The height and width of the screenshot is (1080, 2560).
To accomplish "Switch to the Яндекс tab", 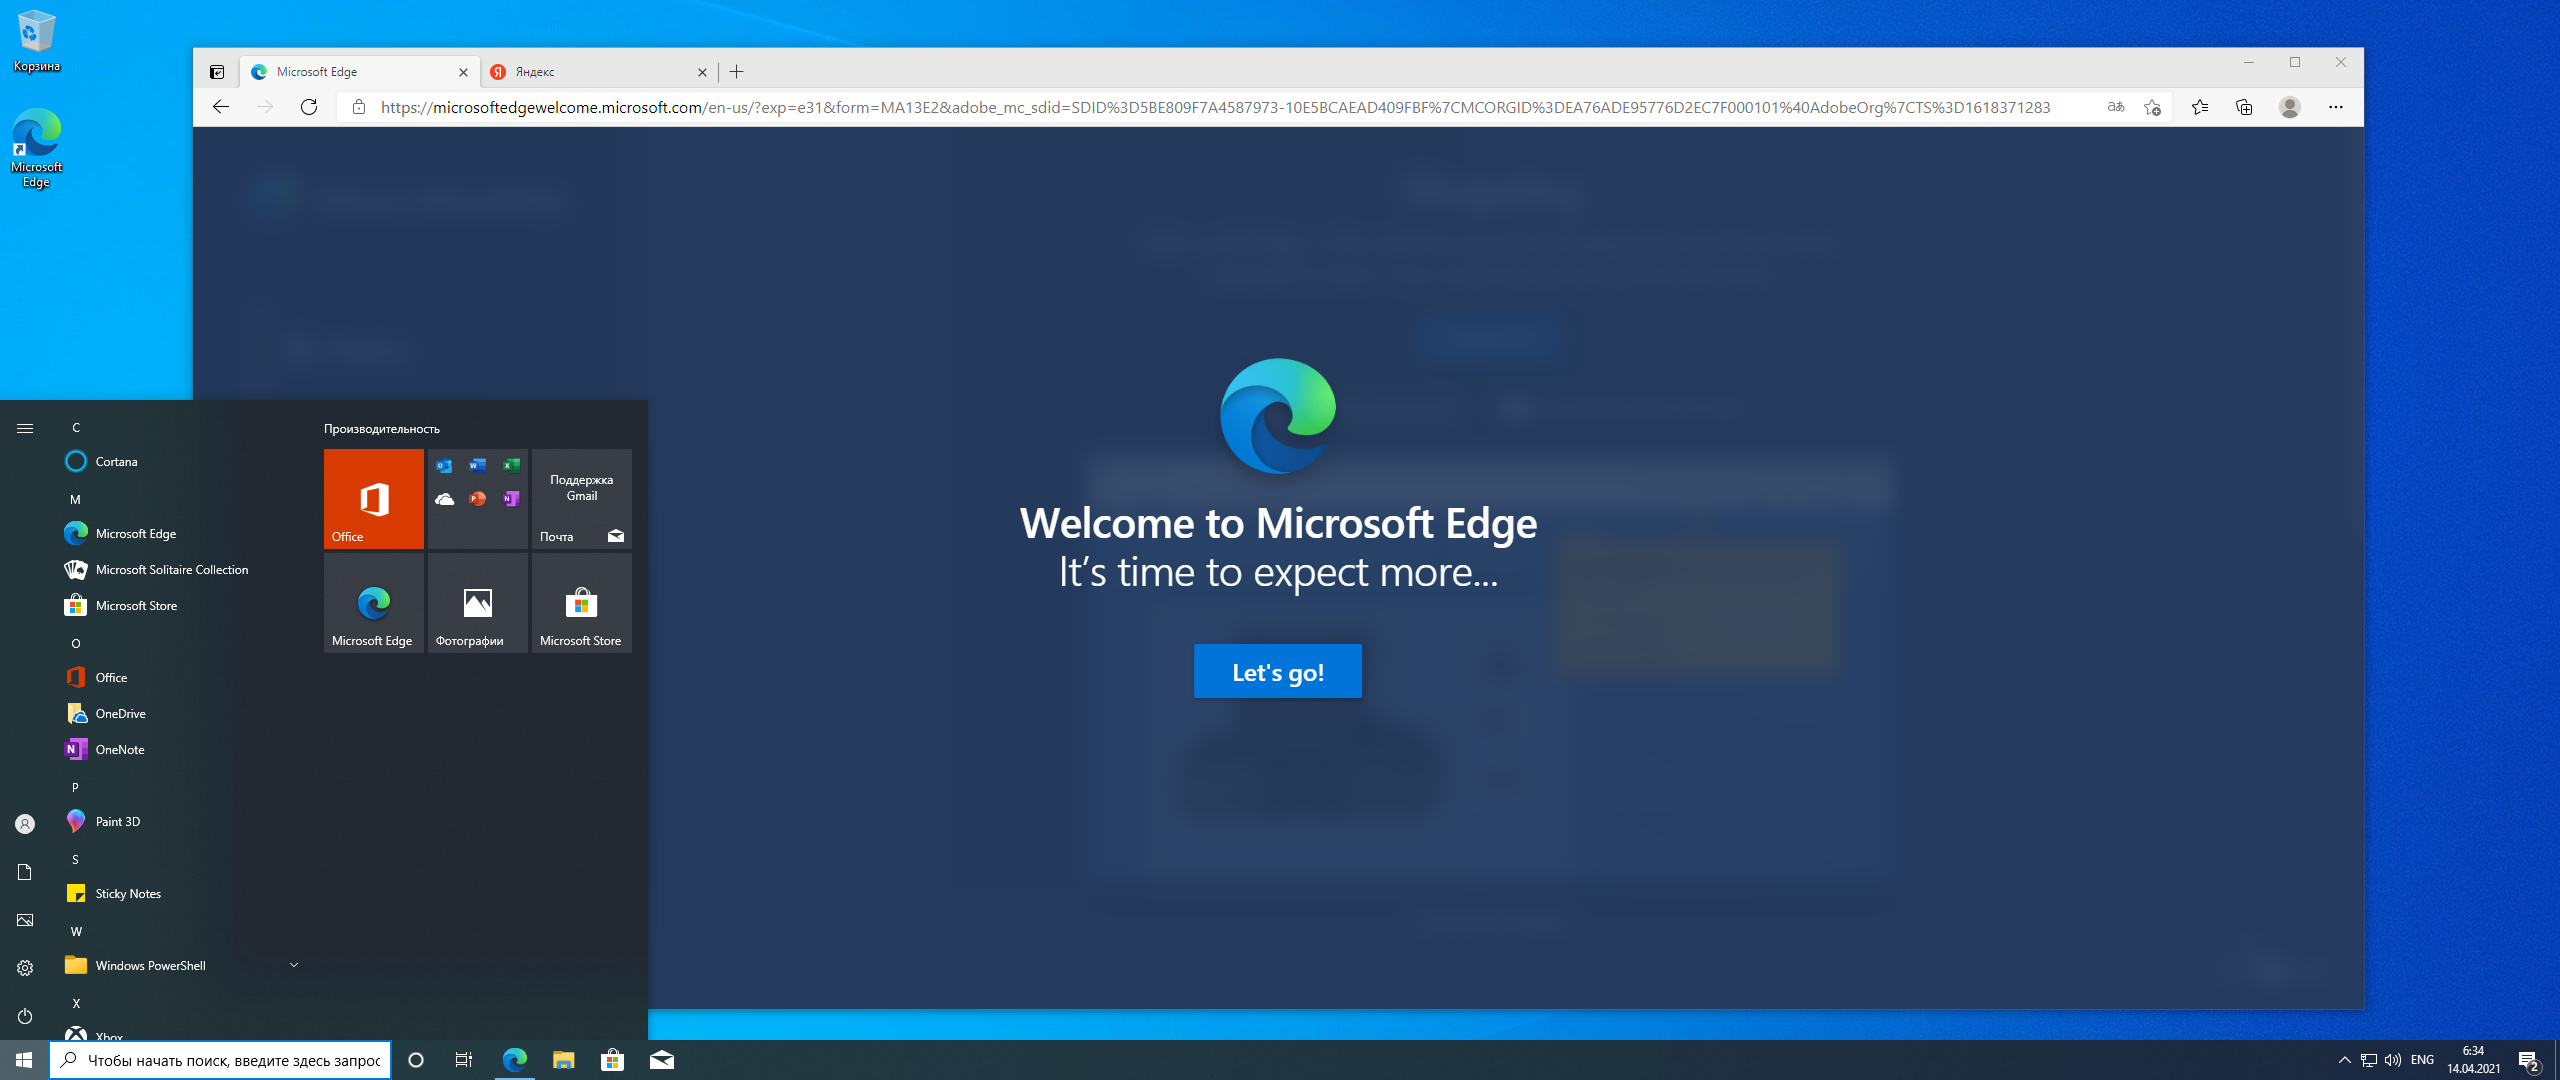I will (x=598, y=72).
